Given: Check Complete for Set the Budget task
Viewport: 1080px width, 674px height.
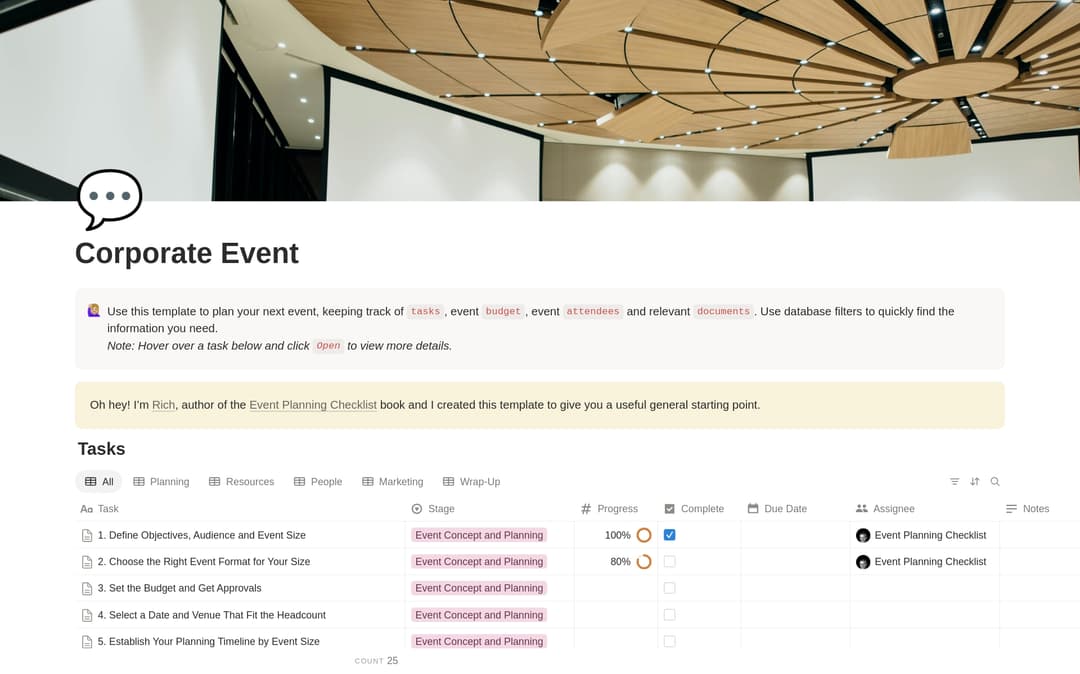Looking at the screenshot, I should pos(669,588).
